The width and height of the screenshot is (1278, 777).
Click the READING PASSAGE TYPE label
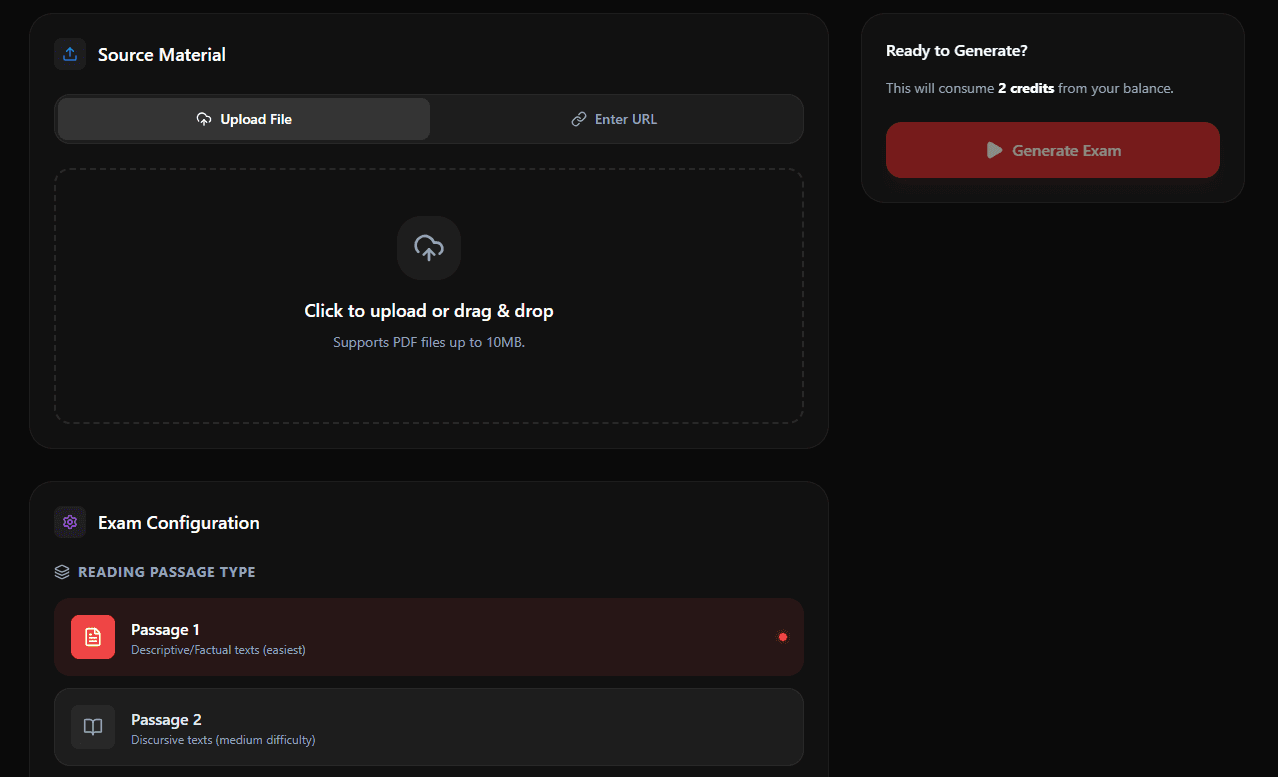point(167,572)
